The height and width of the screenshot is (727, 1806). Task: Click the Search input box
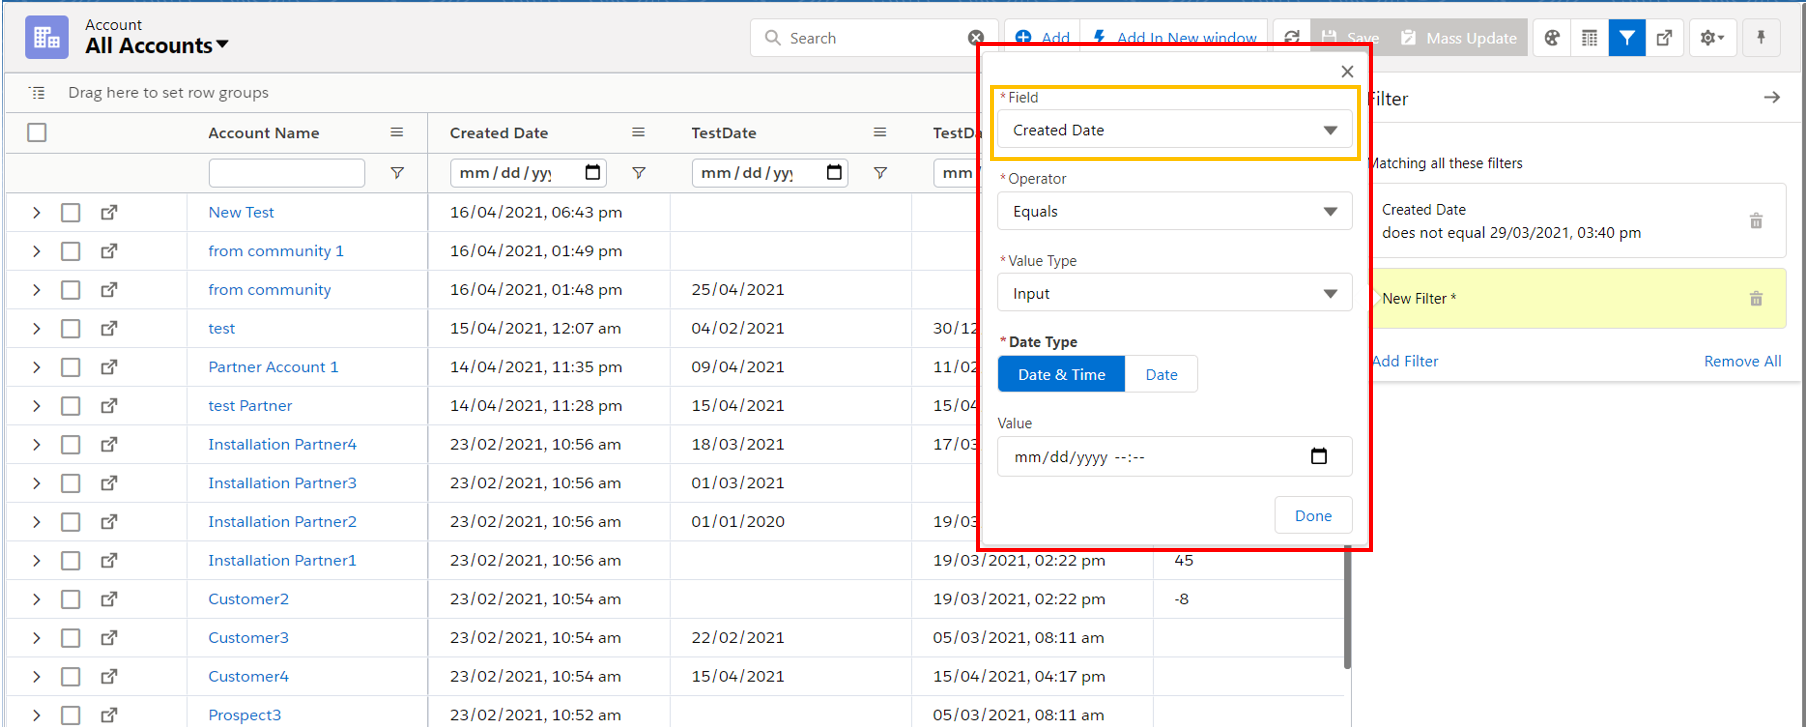click(870, 38)
